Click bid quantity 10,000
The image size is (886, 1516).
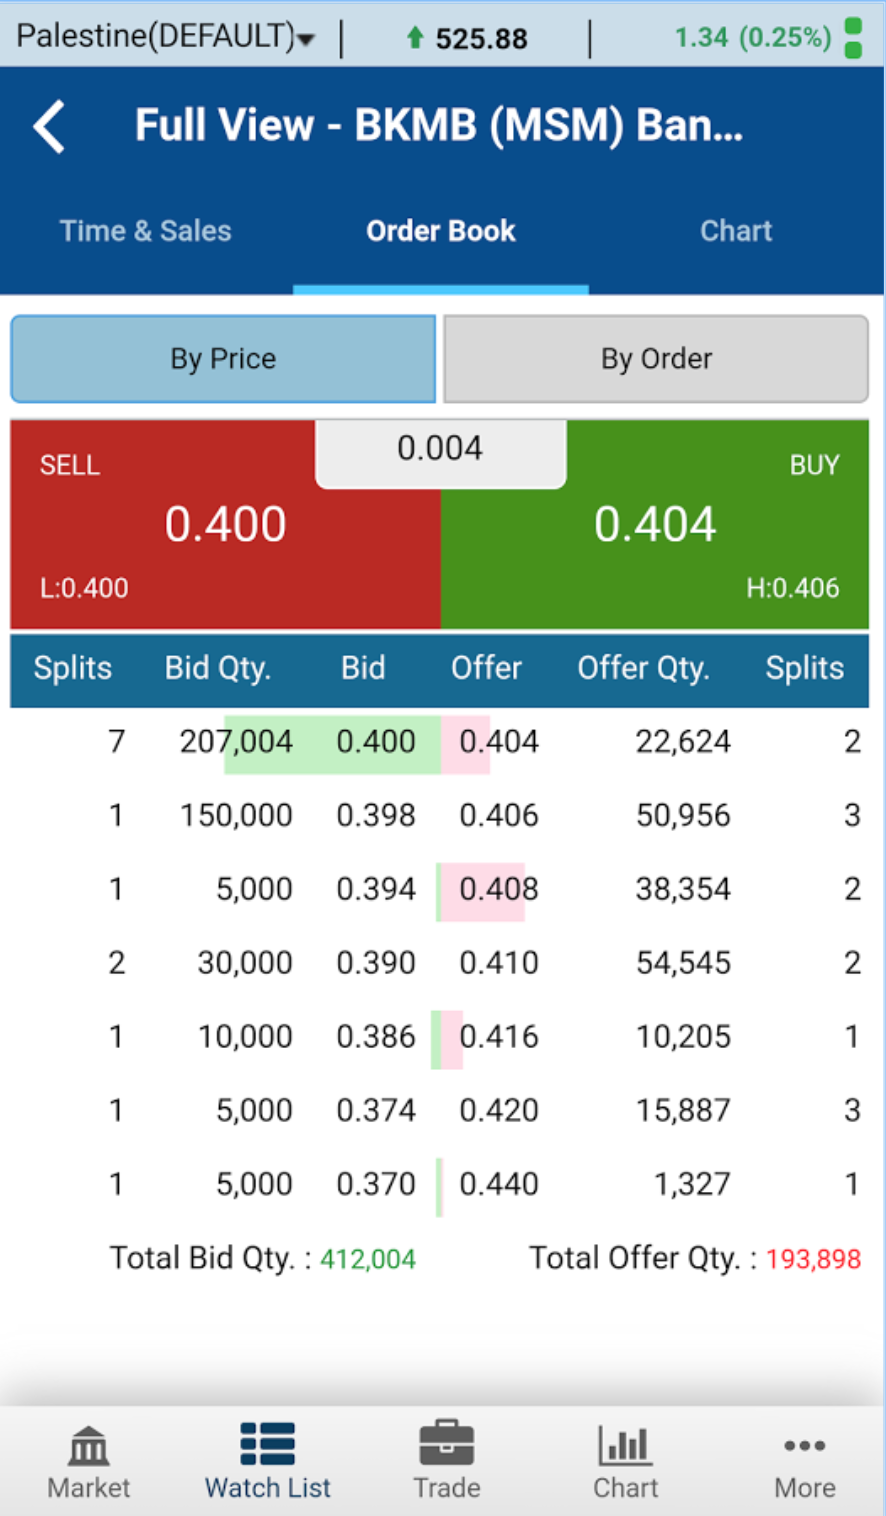coord(245,1037)
